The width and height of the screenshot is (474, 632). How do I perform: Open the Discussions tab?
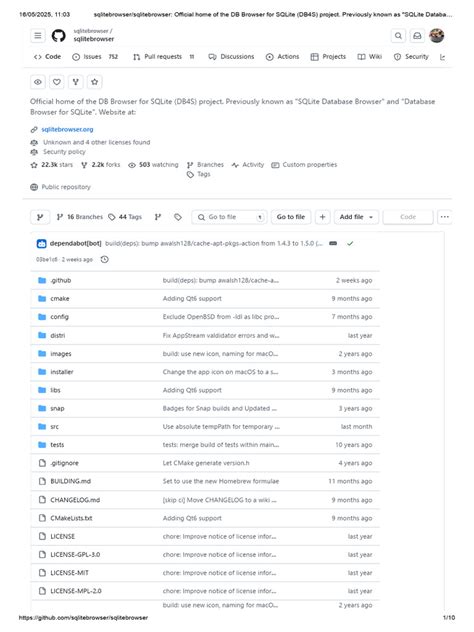click(x=231, y=57)
